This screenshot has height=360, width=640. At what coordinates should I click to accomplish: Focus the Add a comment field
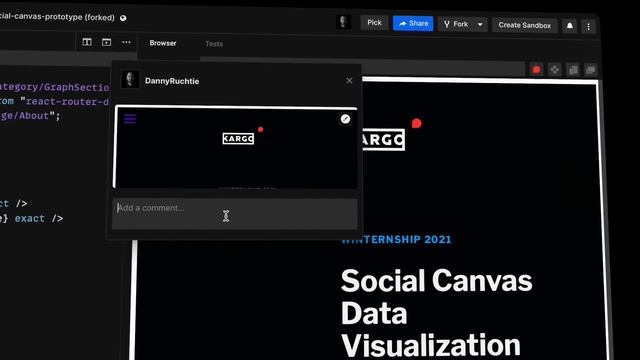[235, 214]
